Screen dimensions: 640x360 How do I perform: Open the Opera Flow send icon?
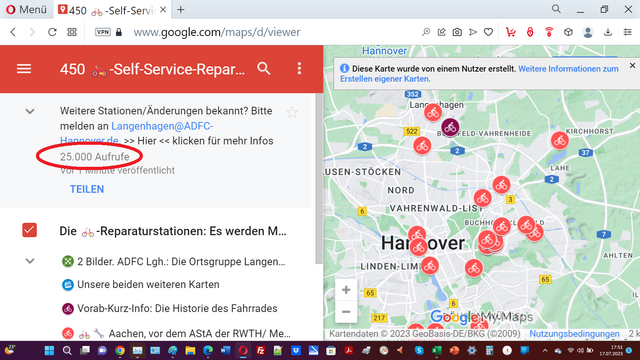pos(473,32)
